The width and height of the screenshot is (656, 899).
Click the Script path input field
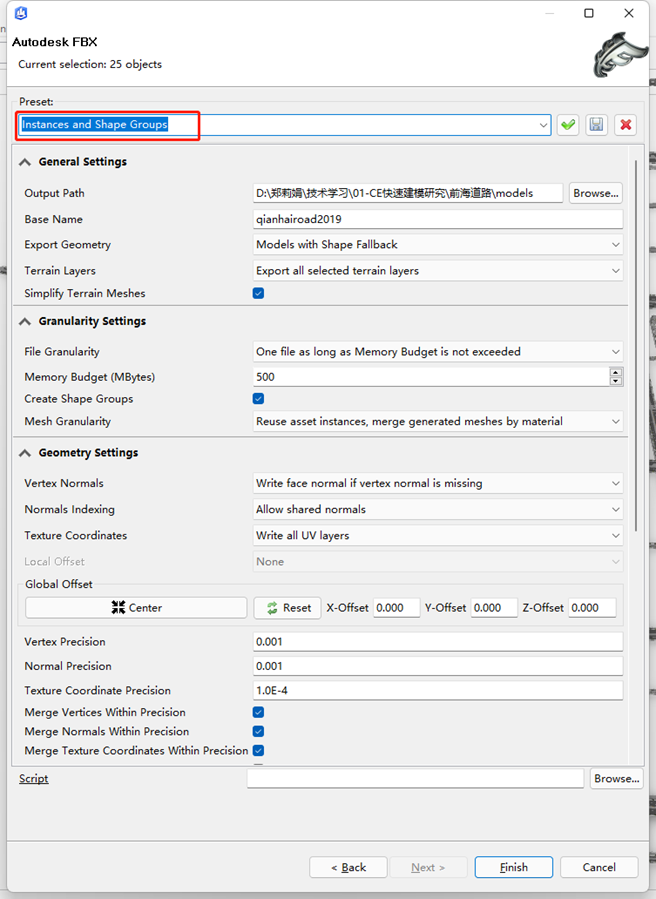click(x=416, y=779)
